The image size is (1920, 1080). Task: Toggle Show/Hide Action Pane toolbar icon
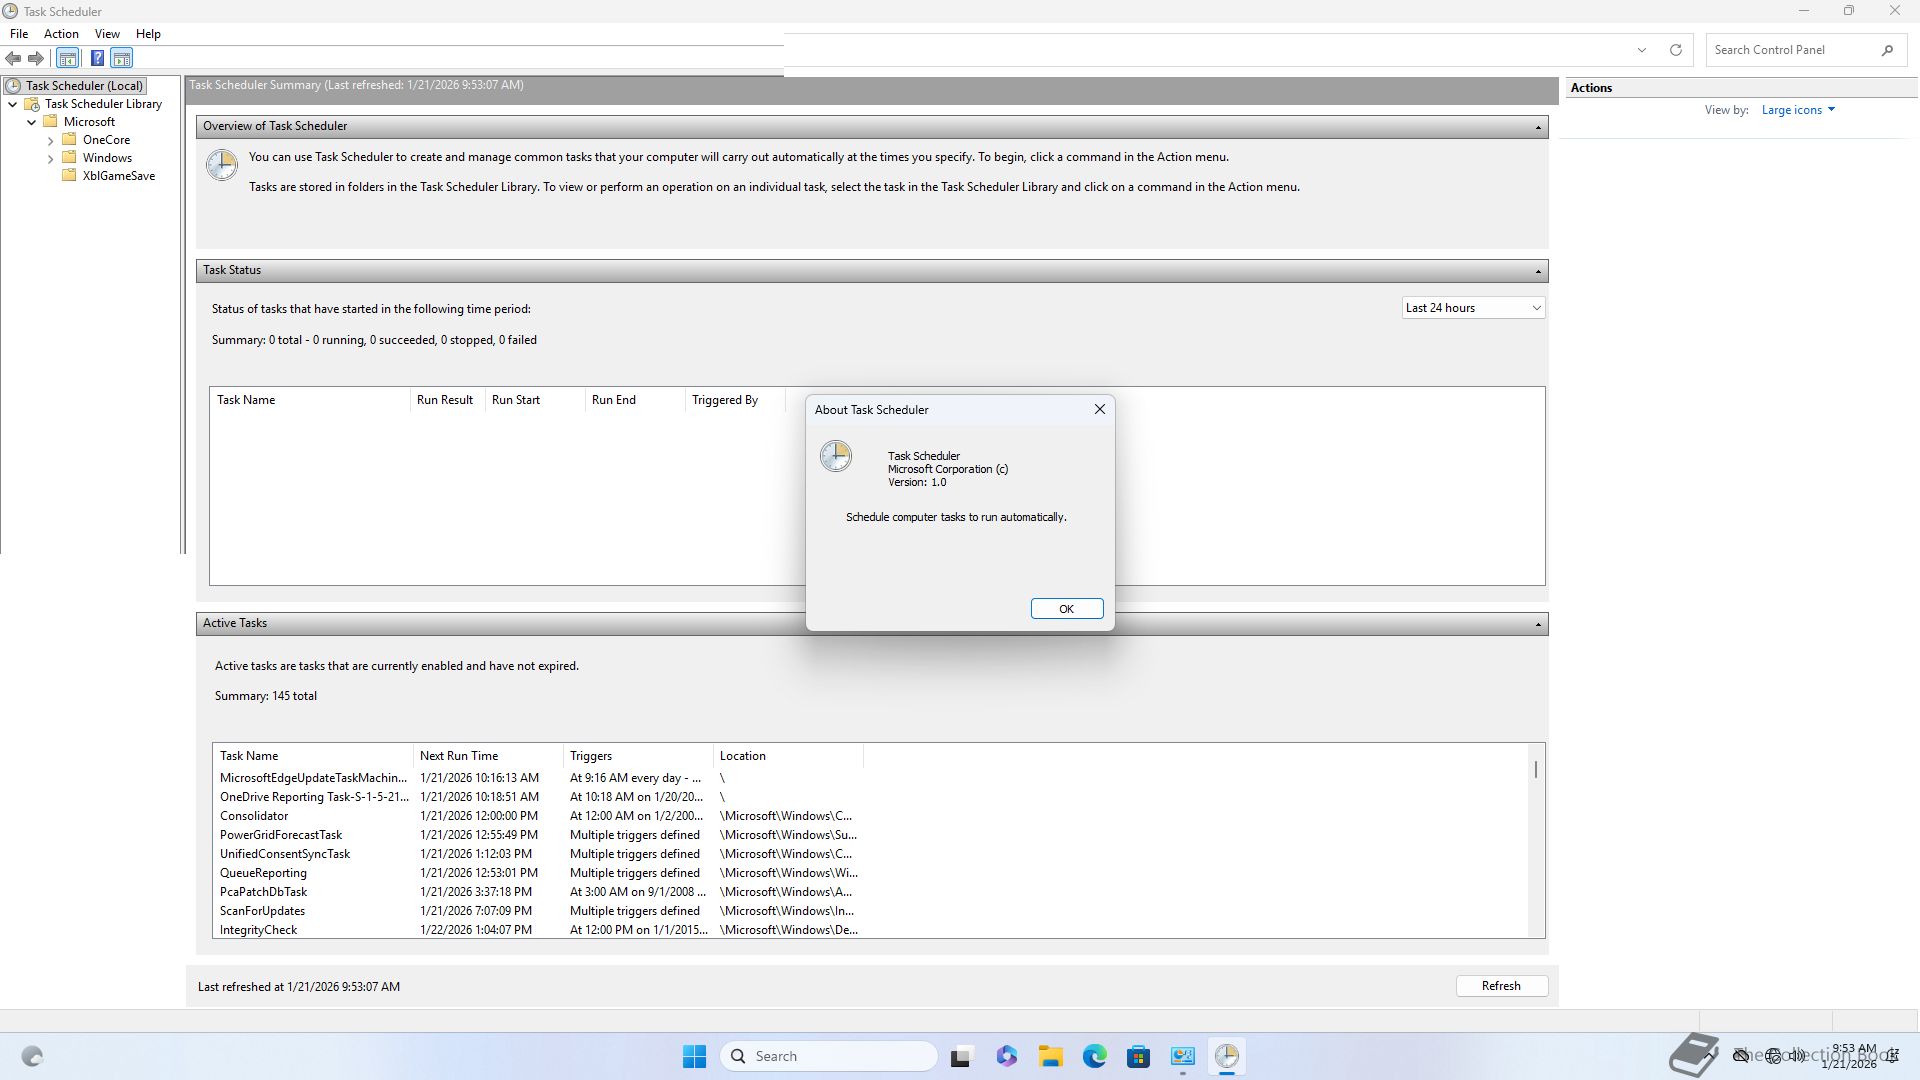(122, 58)
